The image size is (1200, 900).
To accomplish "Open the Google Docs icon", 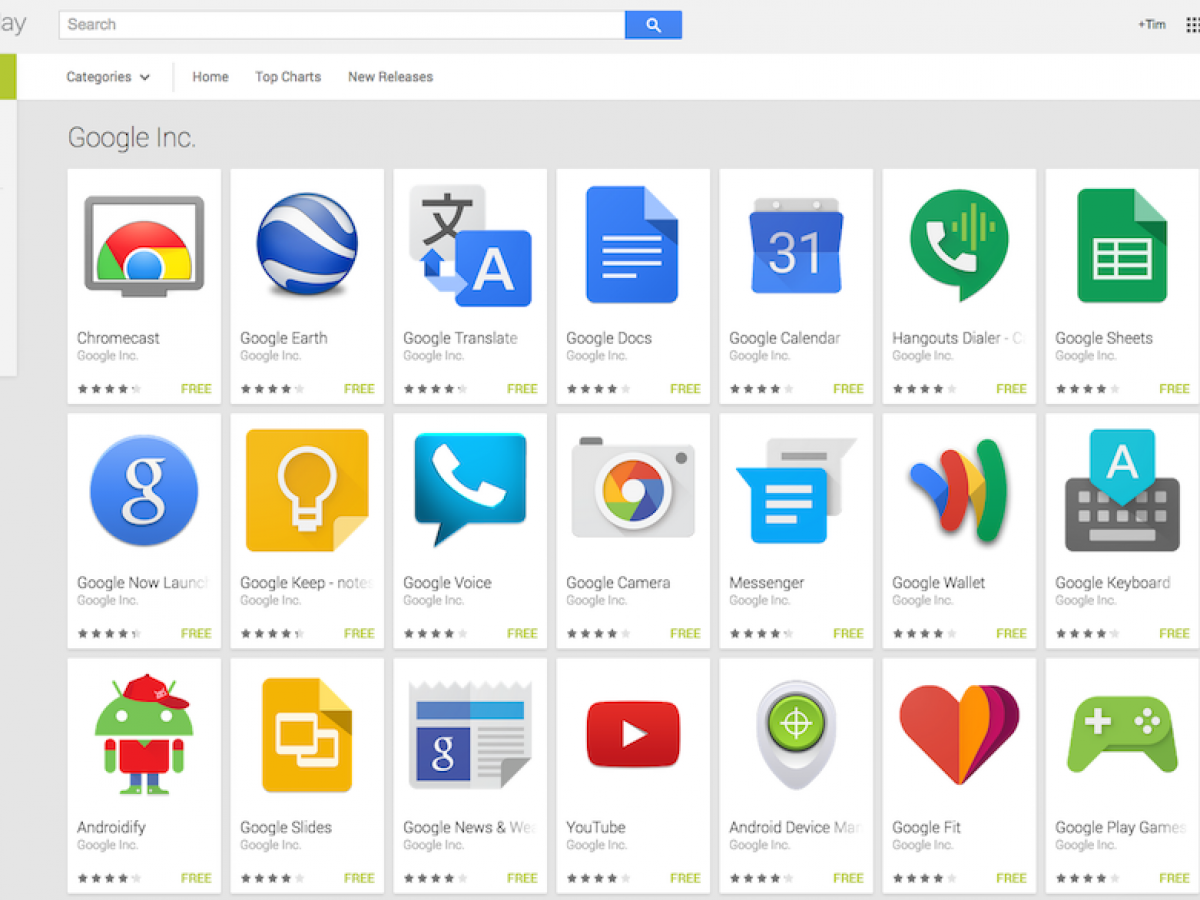I will (633, 244).
